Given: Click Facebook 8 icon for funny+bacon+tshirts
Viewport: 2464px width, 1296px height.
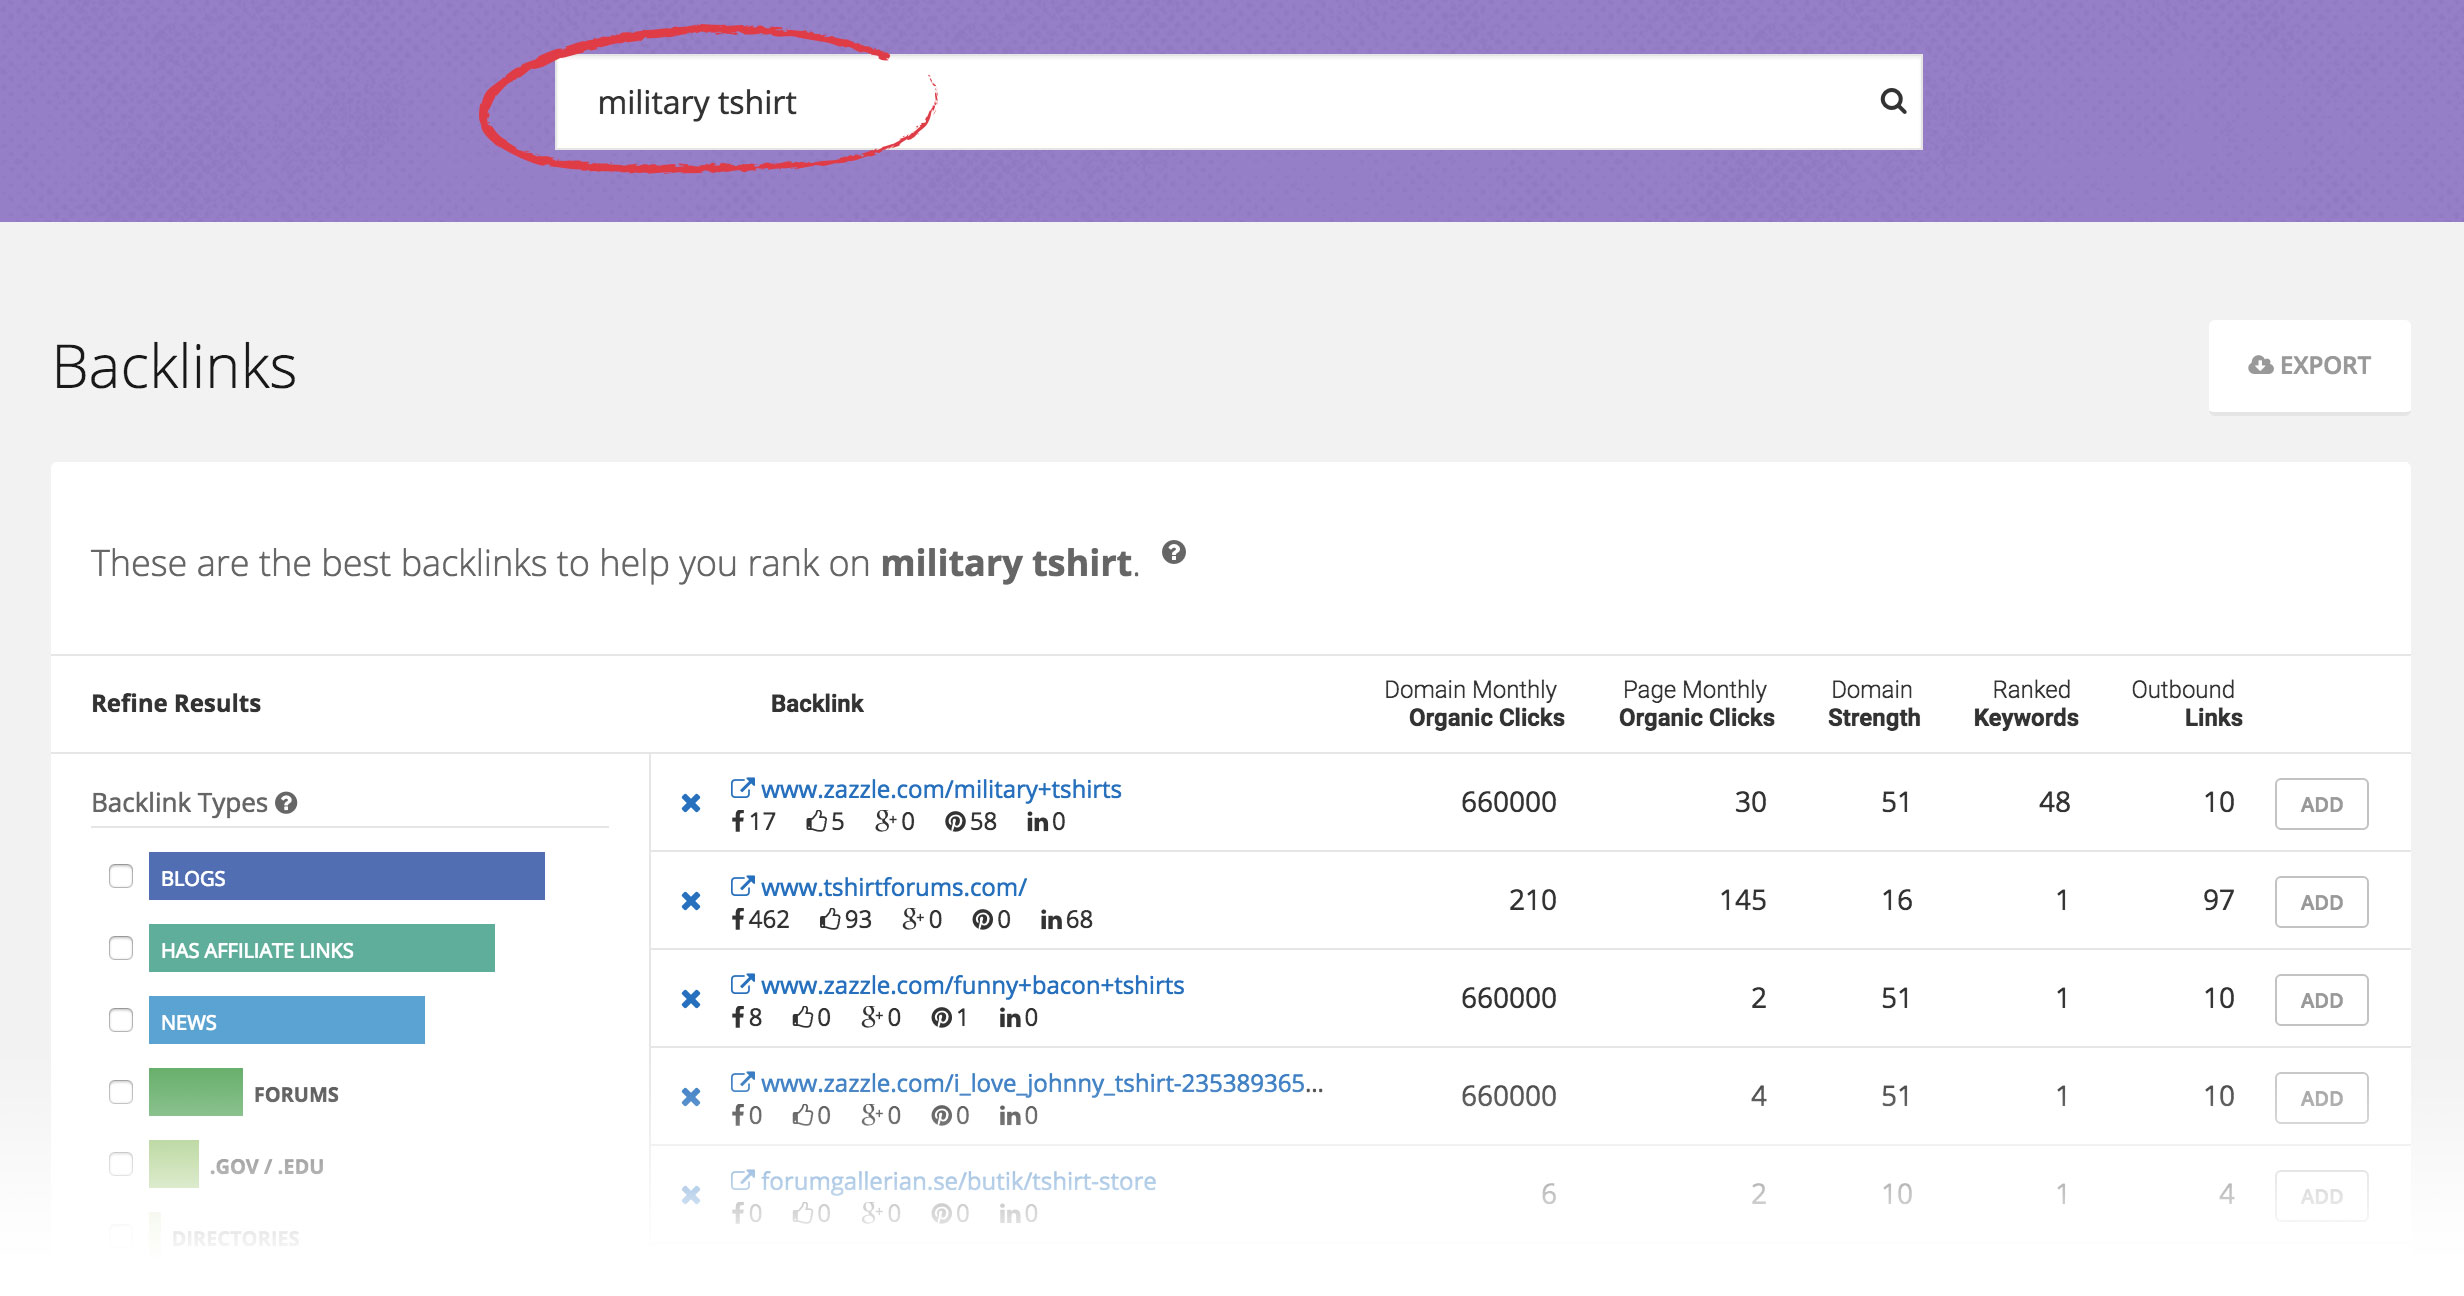Looking at the screenshot, I should pyautogui.click(x=738, y=1017).
